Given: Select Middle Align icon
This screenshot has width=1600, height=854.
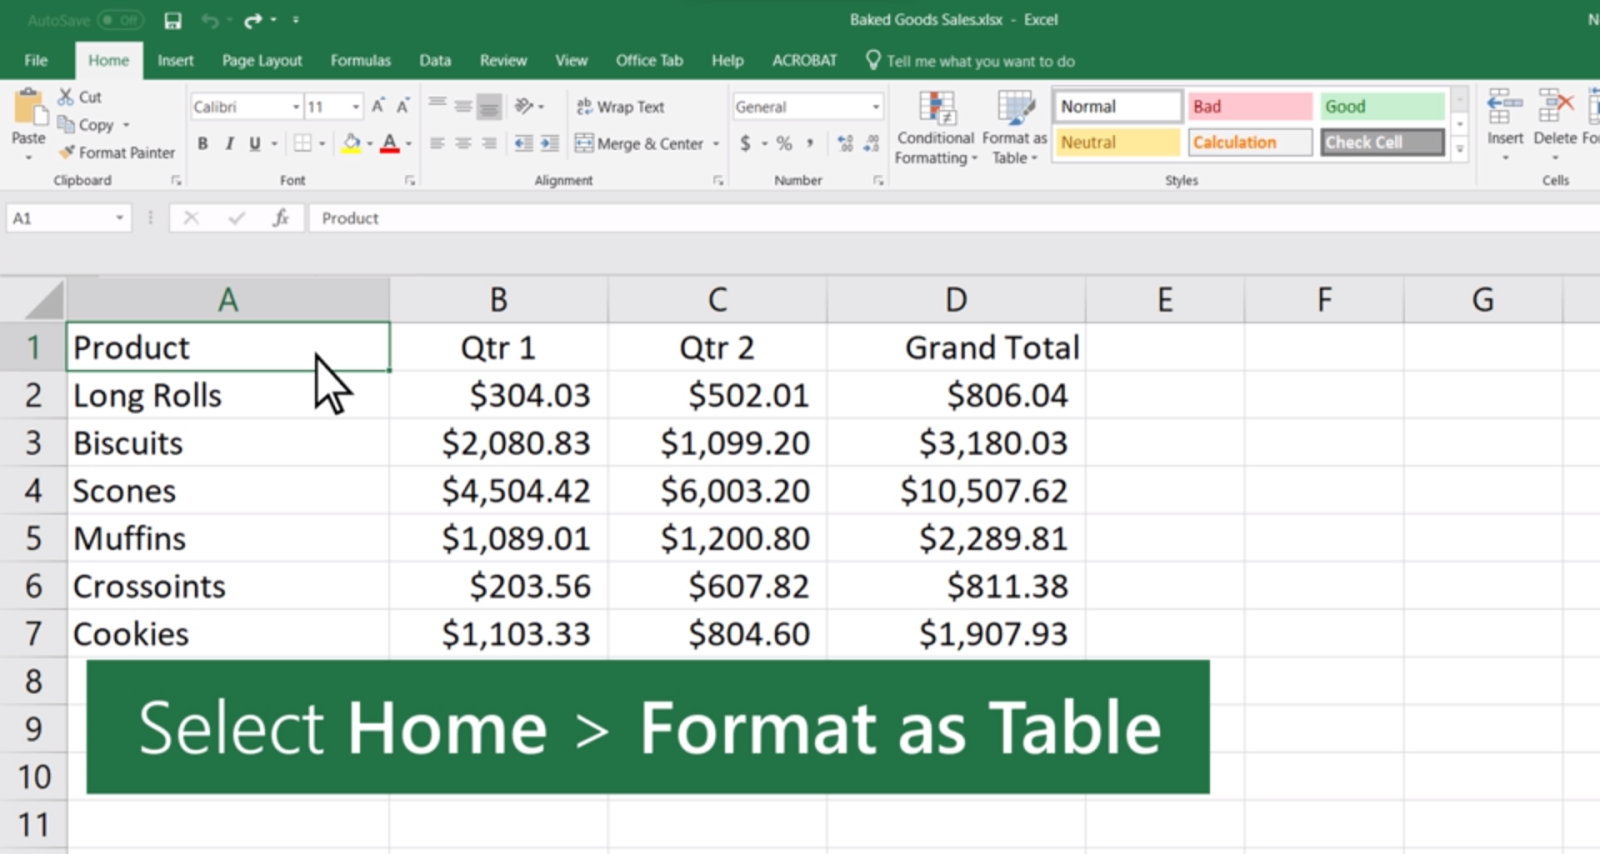Looking at the screenshot, I should (x=463, y=105).
